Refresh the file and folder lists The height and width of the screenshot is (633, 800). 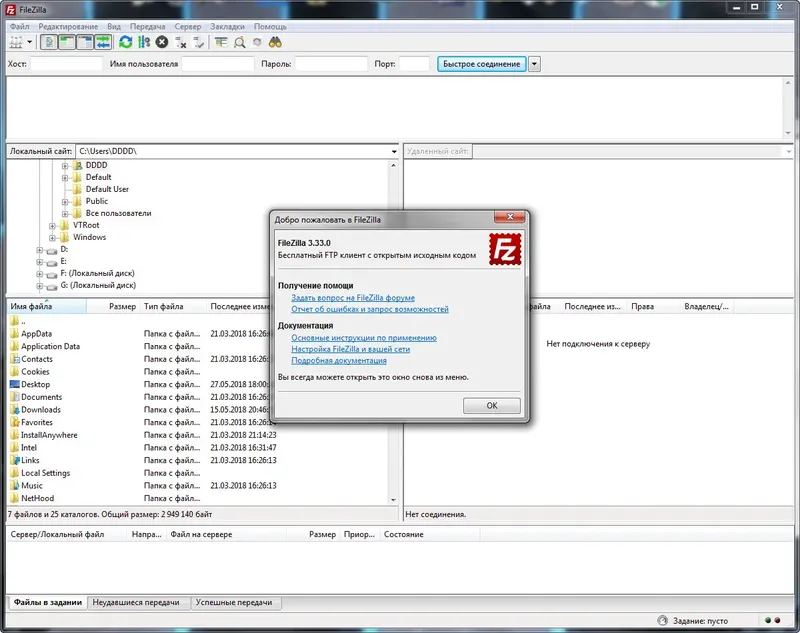click(126, 42)
